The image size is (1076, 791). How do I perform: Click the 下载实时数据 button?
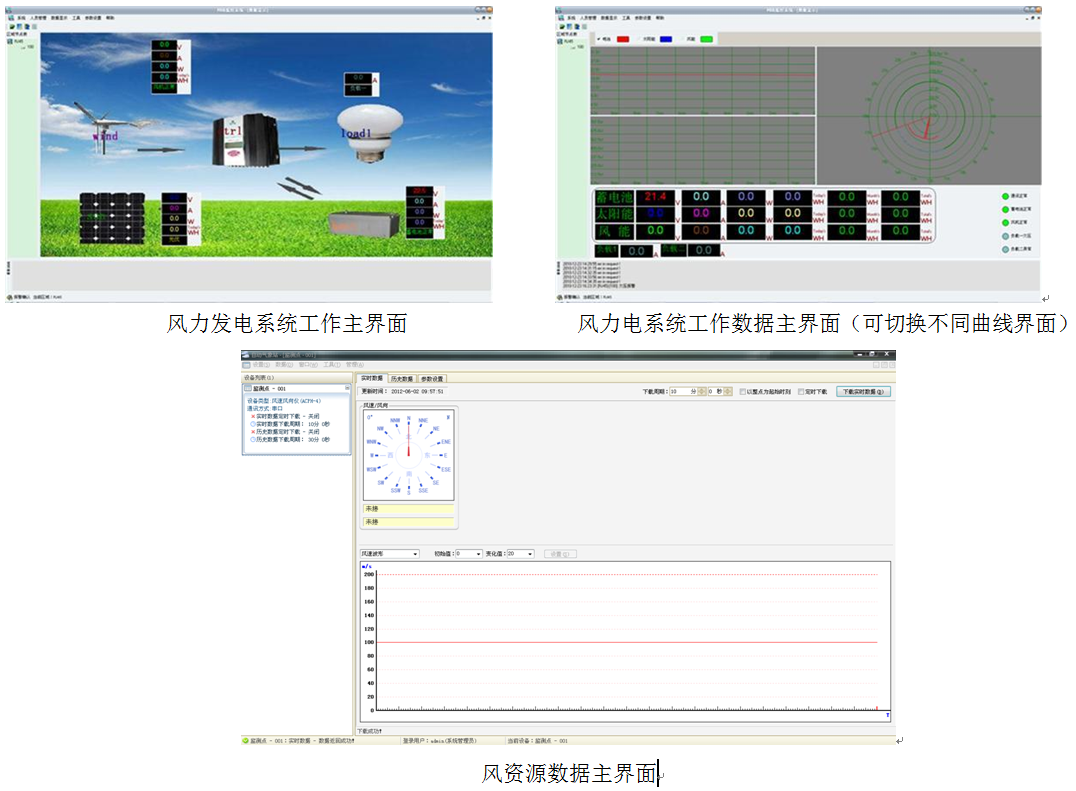863,392
